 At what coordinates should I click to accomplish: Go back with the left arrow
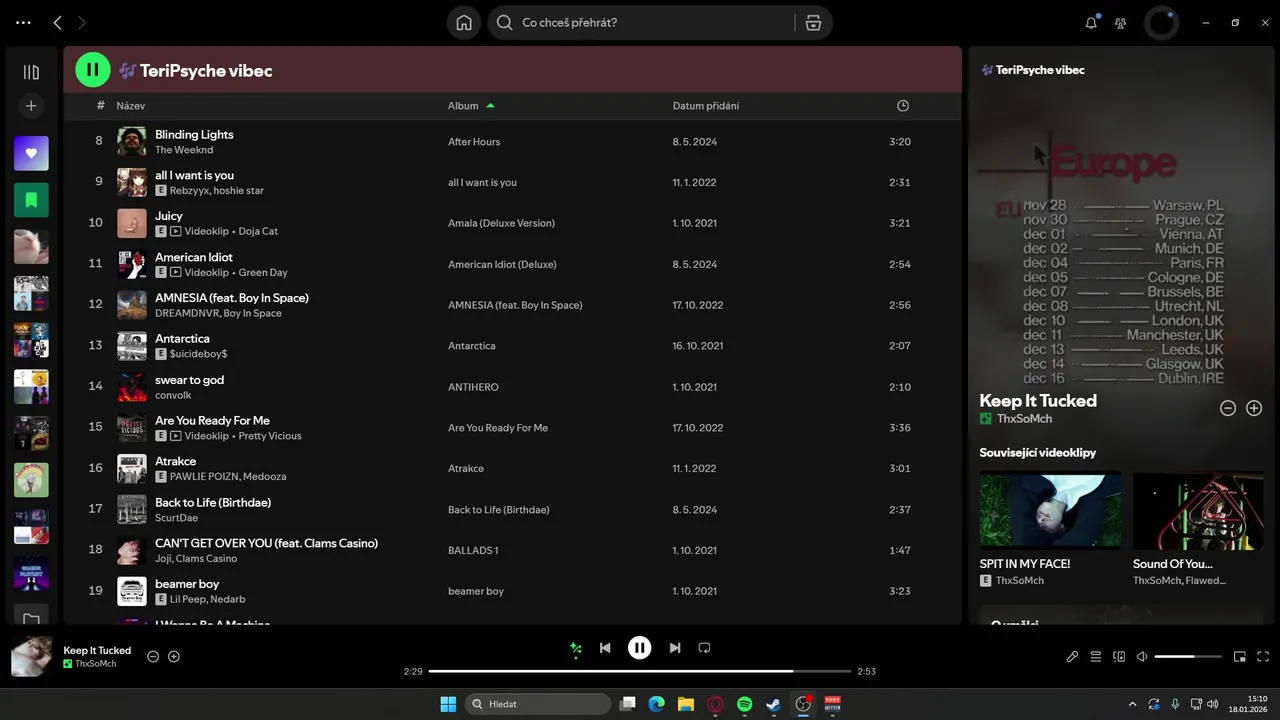click(x=57, y=22)
